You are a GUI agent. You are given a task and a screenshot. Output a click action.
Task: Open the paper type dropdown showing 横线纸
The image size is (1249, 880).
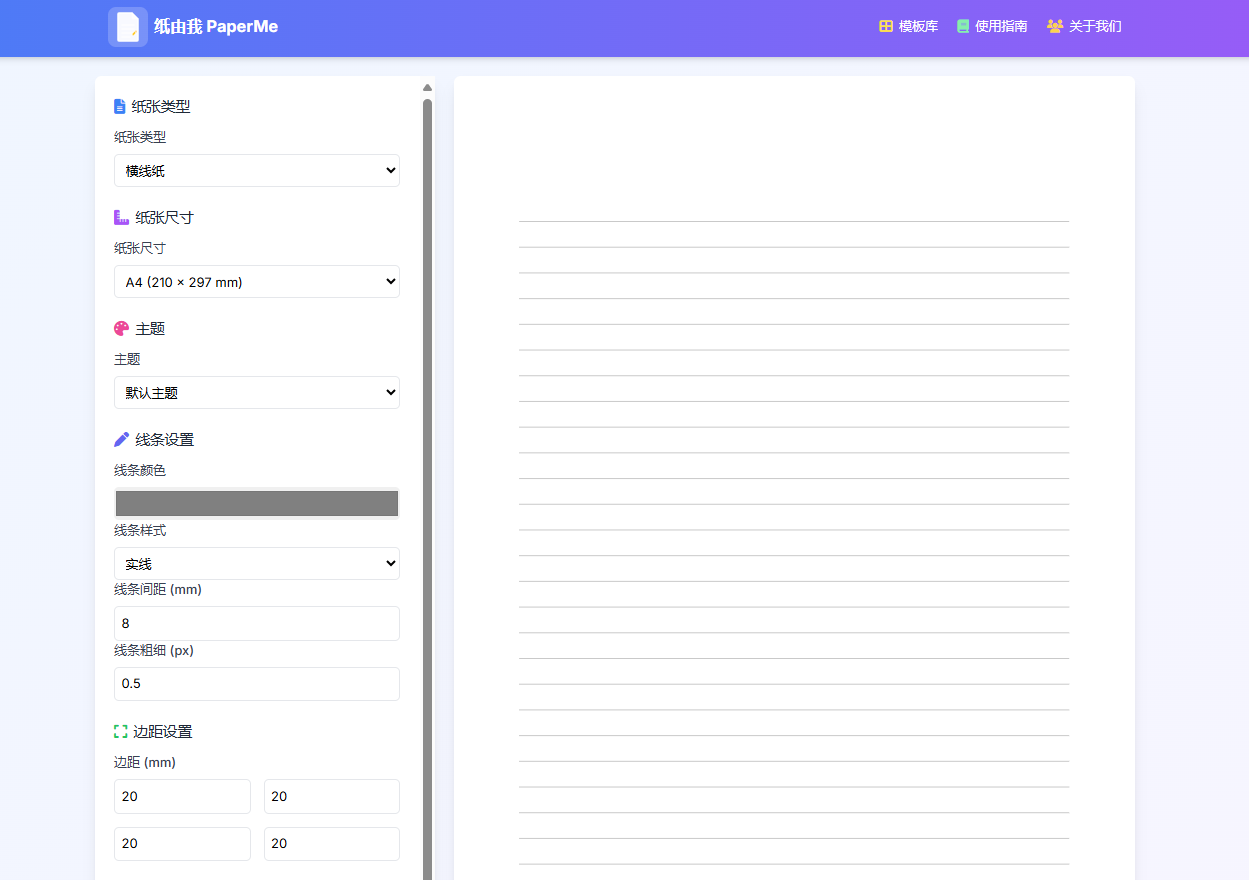point(256,171)
